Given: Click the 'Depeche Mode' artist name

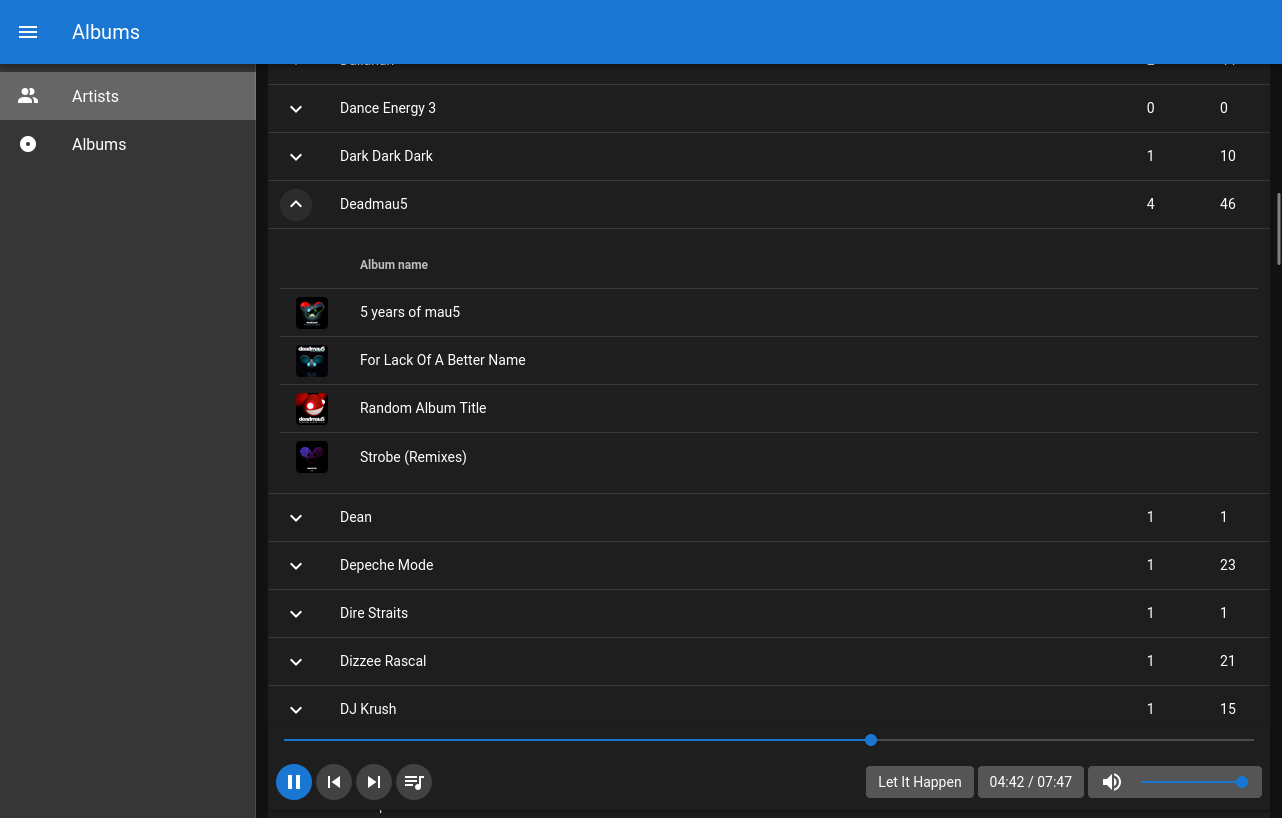Looking at the screenshot, I should coord(386,565).
